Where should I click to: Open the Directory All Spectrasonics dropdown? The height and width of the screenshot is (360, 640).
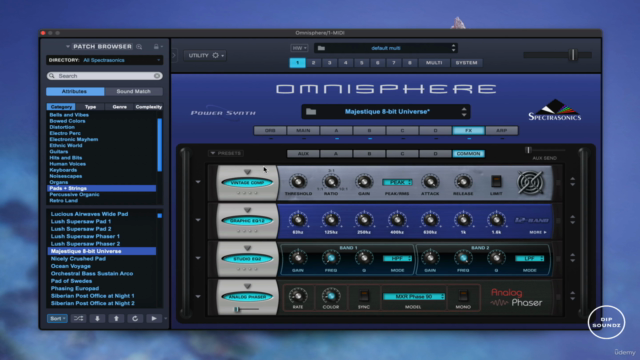point(104,60)
